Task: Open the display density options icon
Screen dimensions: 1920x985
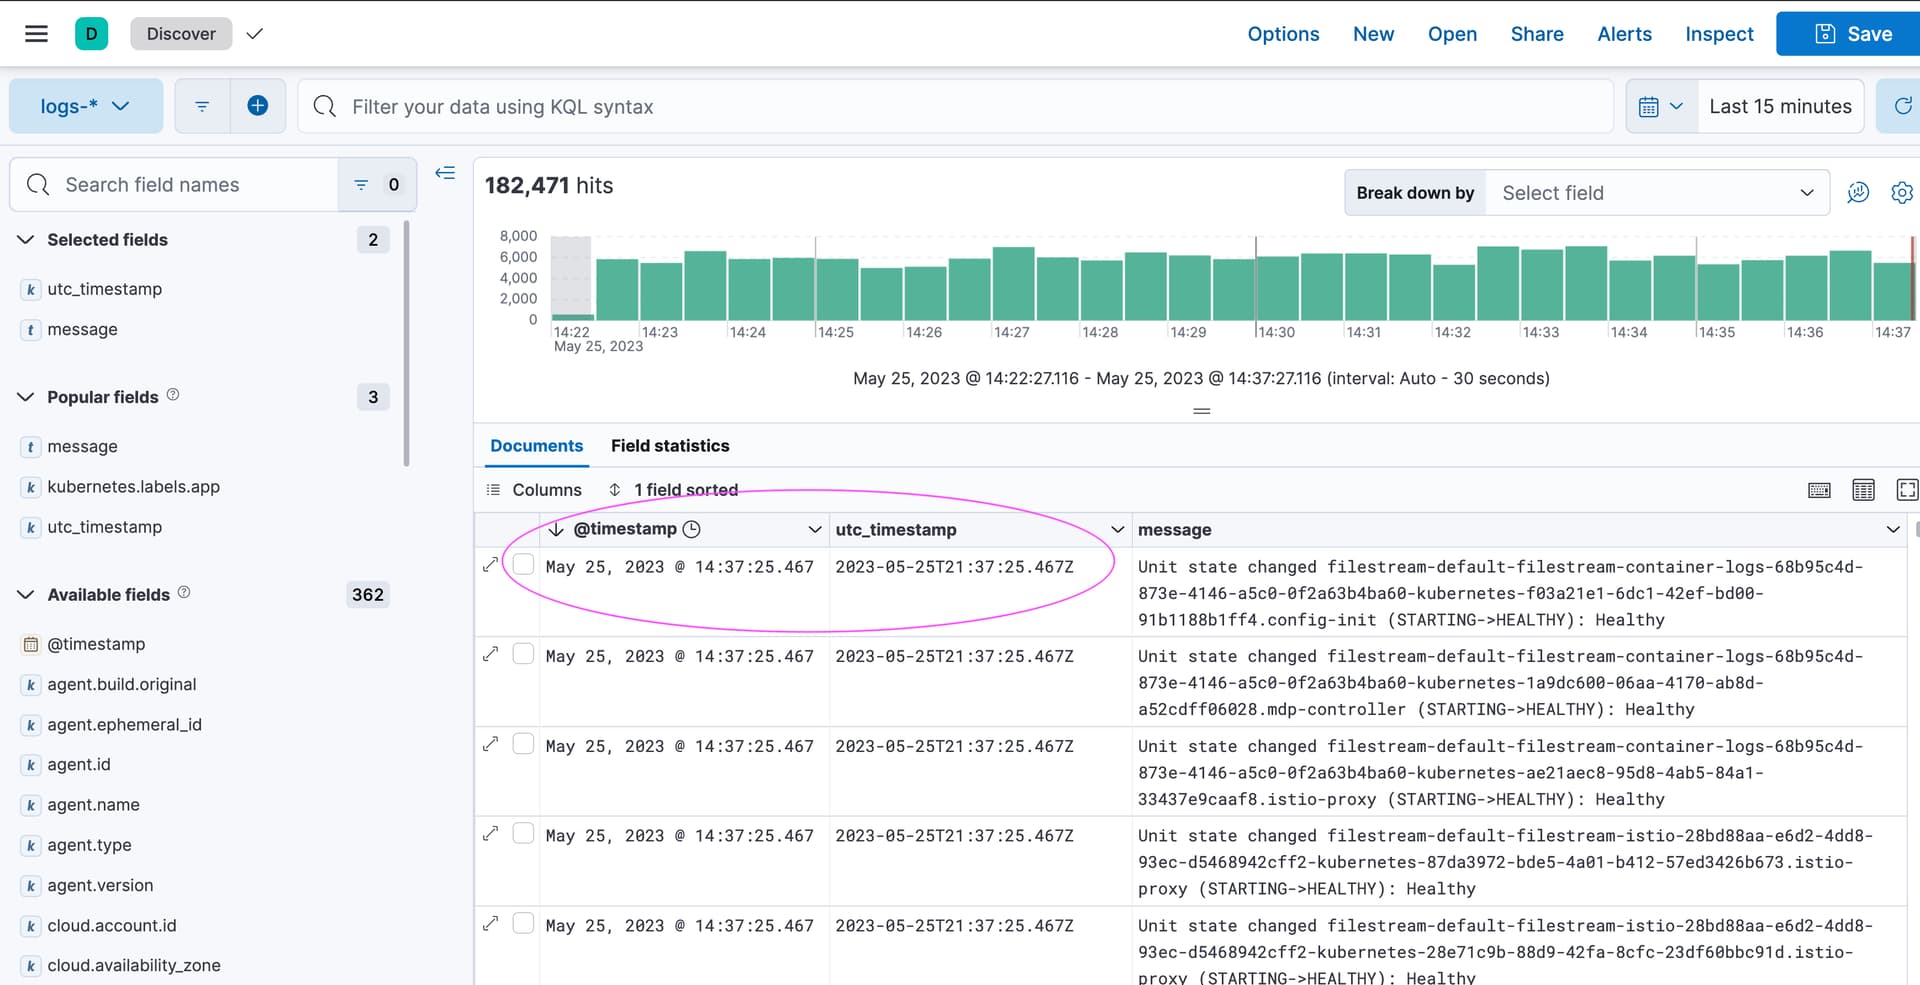Action: tap(1863, 490)
